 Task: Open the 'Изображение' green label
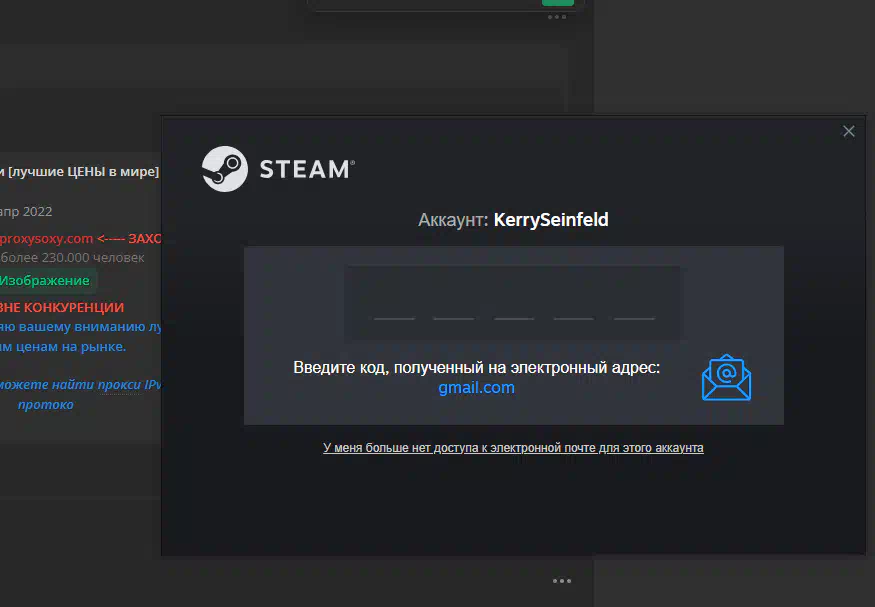(x=46, y=281)
